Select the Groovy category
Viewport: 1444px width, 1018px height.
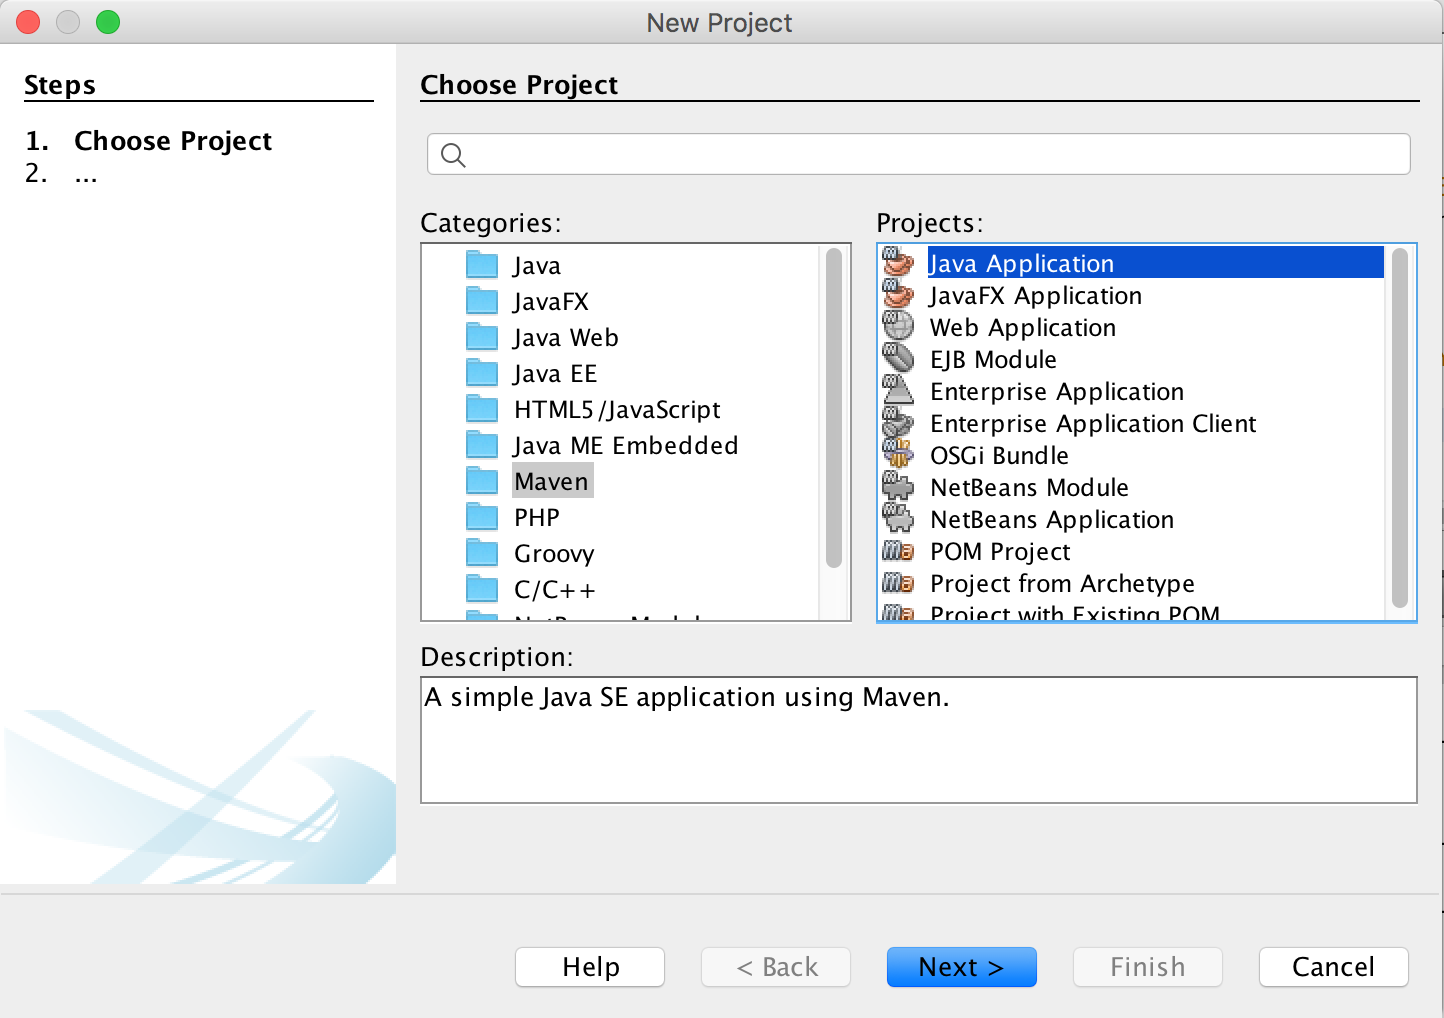pyautogui.click(x=554, y=554)
